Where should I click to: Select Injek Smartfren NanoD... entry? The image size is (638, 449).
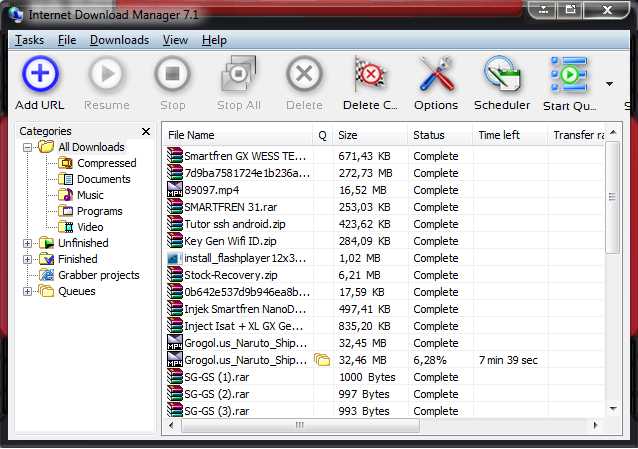pos(245,309)
